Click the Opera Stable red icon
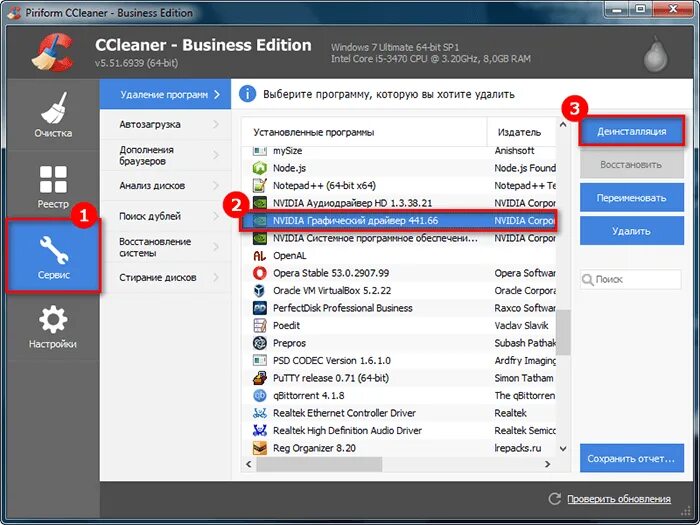 click(x=259, y=273)
